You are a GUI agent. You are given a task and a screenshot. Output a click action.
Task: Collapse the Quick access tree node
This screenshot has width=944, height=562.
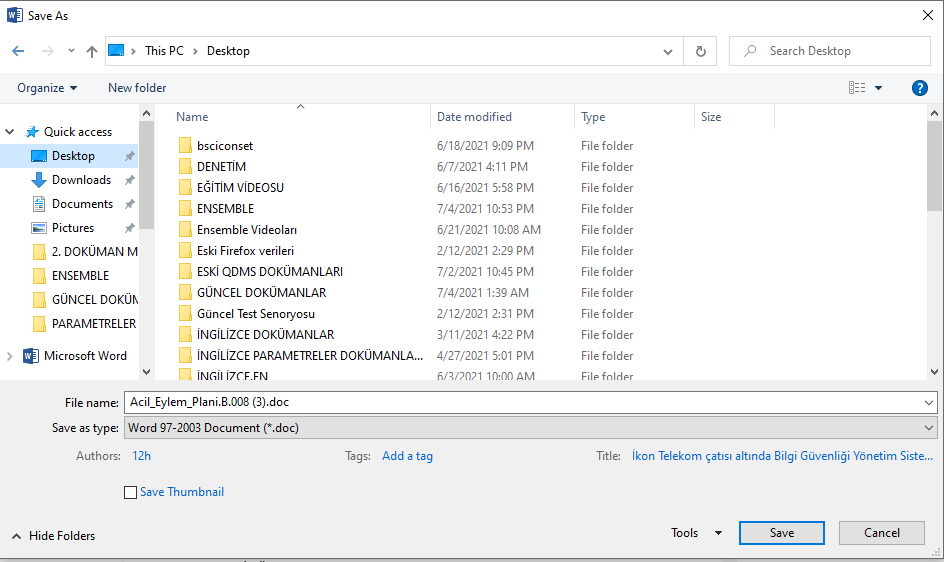pos(11,132)
